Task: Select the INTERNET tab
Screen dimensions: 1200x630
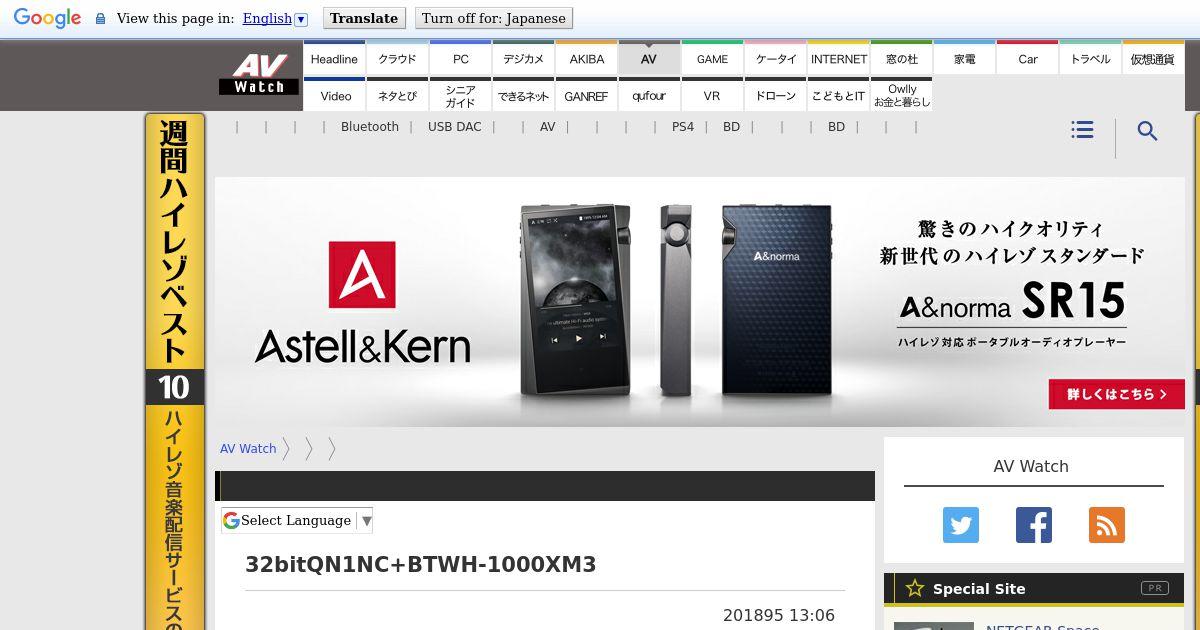Action: point(839,59)
